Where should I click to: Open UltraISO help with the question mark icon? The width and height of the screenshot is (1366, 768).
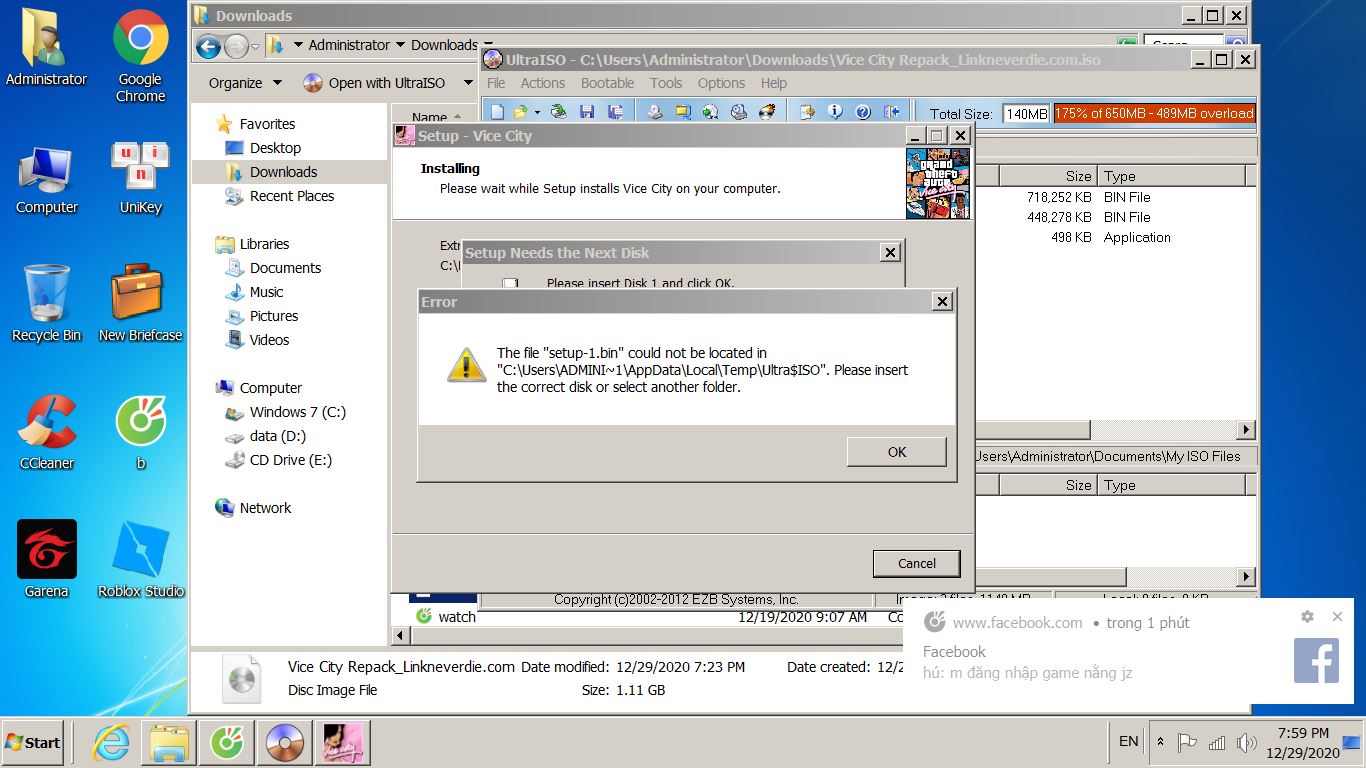tap(862, 112)
